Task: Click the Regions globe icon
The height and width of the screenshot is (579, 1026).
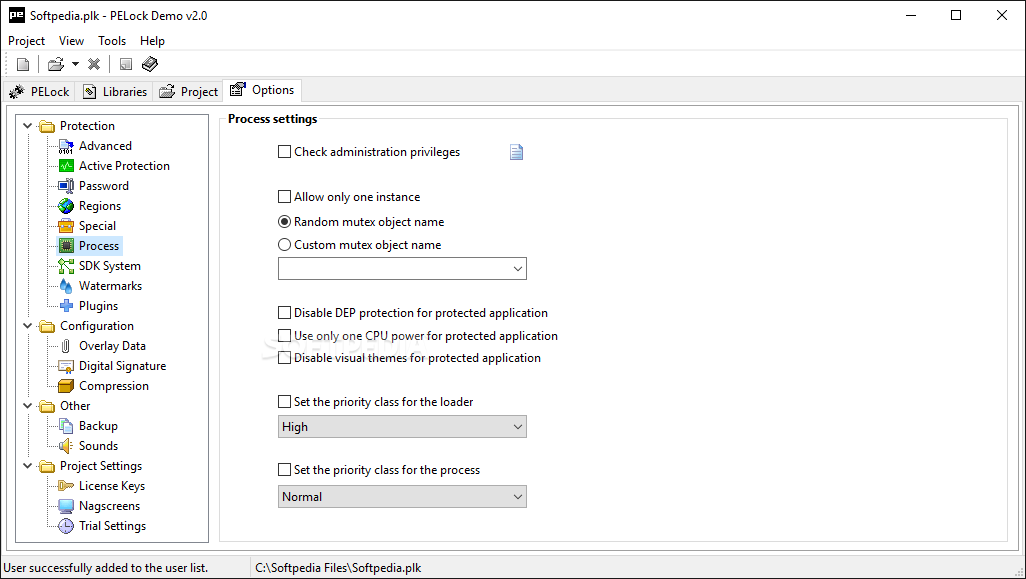Action: 66,206
